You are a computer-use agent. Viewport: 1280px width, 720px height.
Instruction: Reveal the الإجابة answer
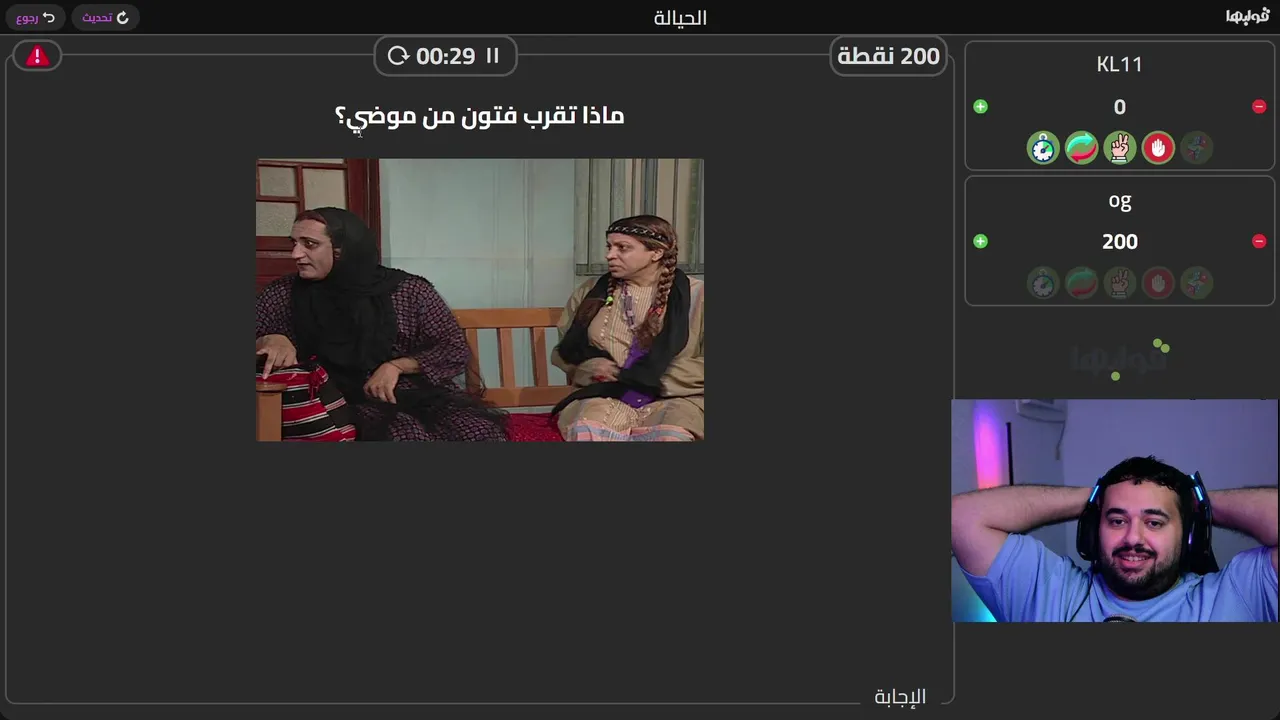900,696
